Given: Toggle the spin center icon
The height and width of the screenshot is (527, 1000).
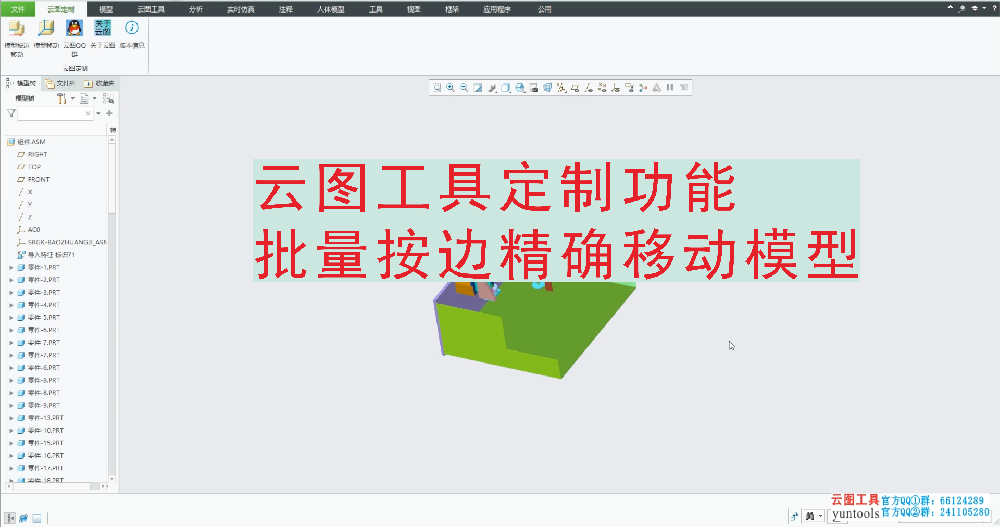Looking at the screenshot, I should click(643, 87).
